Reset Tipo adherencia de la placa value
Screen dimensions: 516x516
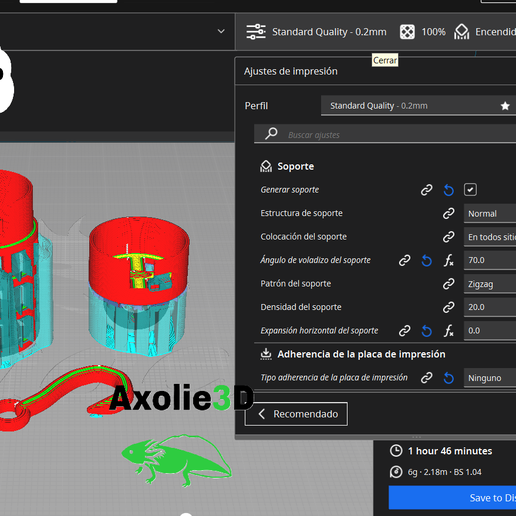coord(449,378)
